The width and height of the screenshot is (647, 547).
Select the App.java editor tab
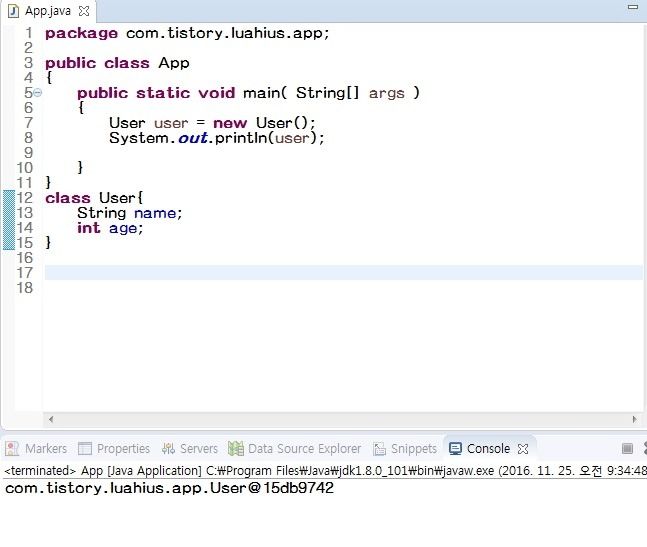click(47, 11)
